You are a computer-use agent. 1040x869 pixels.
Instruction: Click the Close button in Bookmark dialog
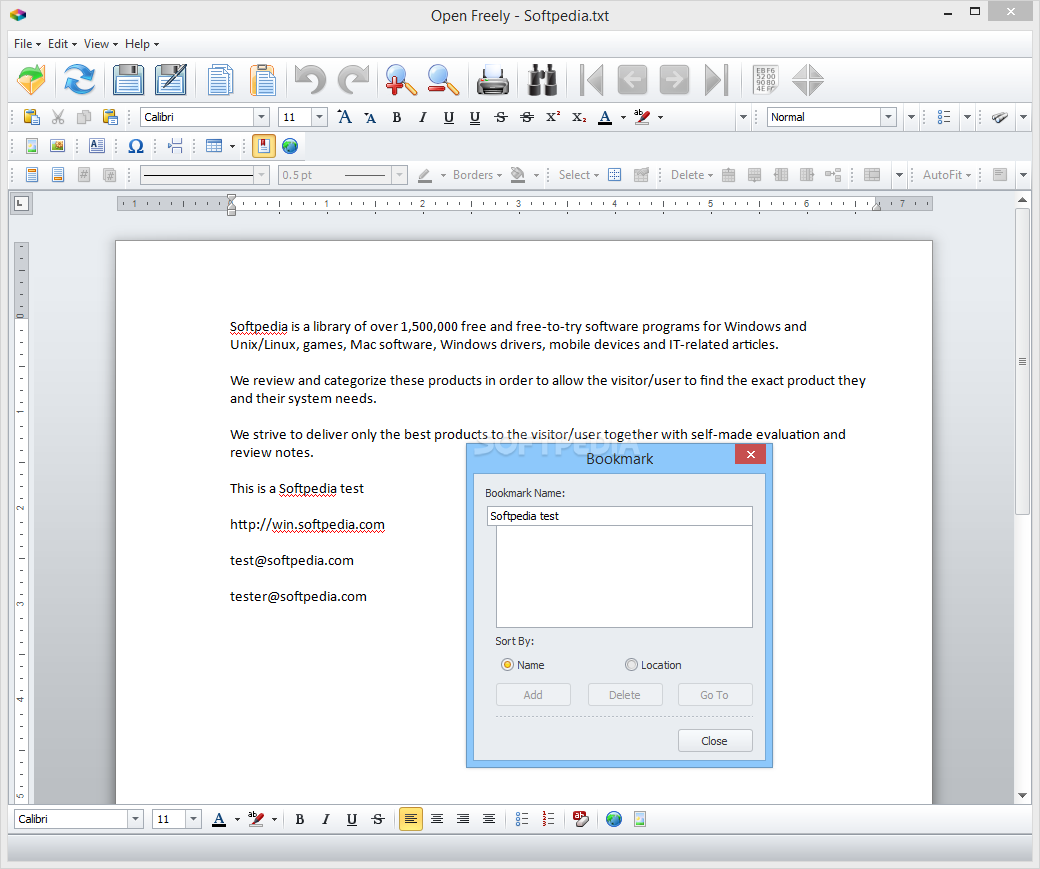pos(715,741)
